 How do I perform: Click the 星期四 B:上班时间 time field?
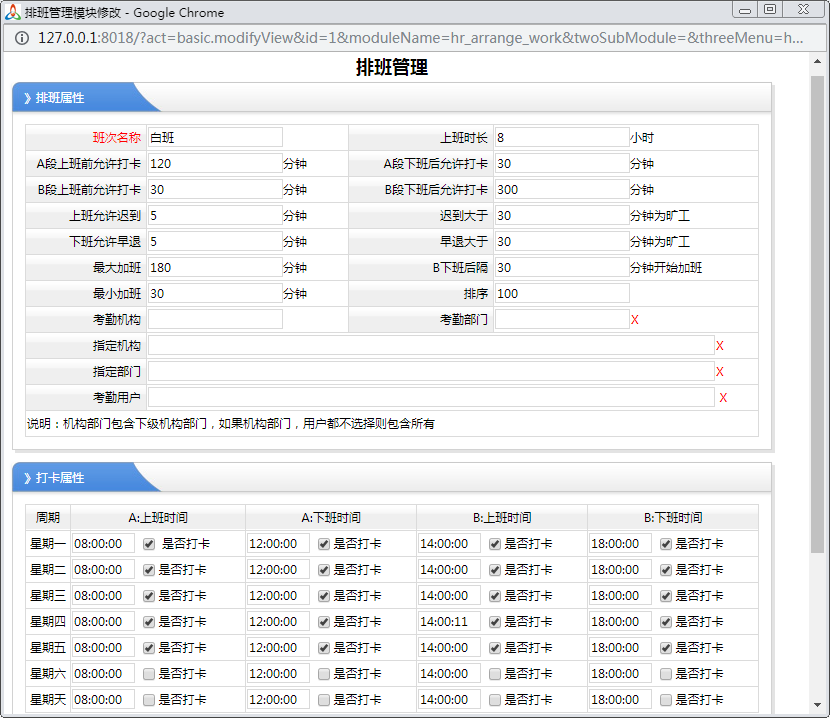coord(449,622)
